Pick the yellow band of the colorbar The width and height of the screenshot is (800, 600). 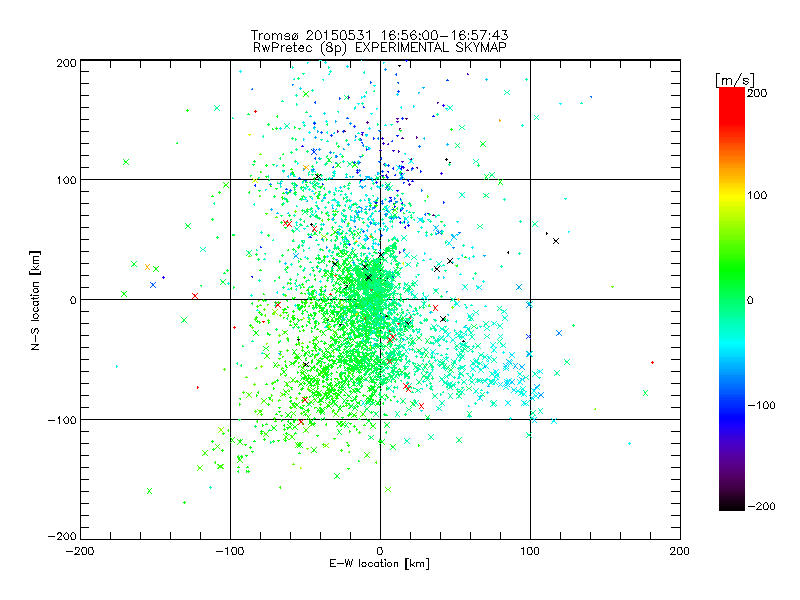coord(732,195)
